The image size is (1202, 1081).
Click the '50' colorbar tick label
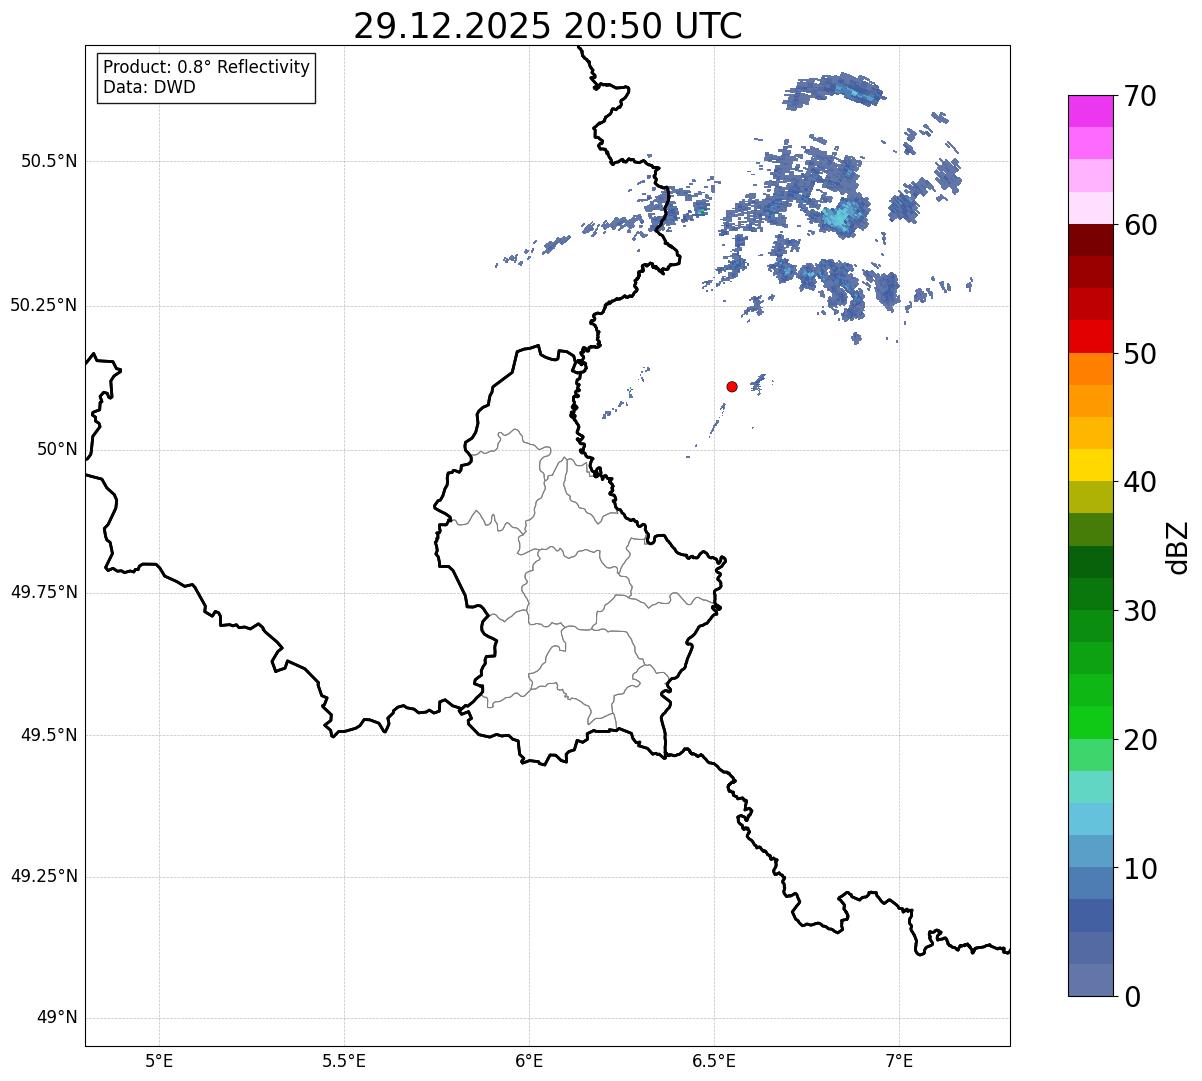[x=1140, y=354]
